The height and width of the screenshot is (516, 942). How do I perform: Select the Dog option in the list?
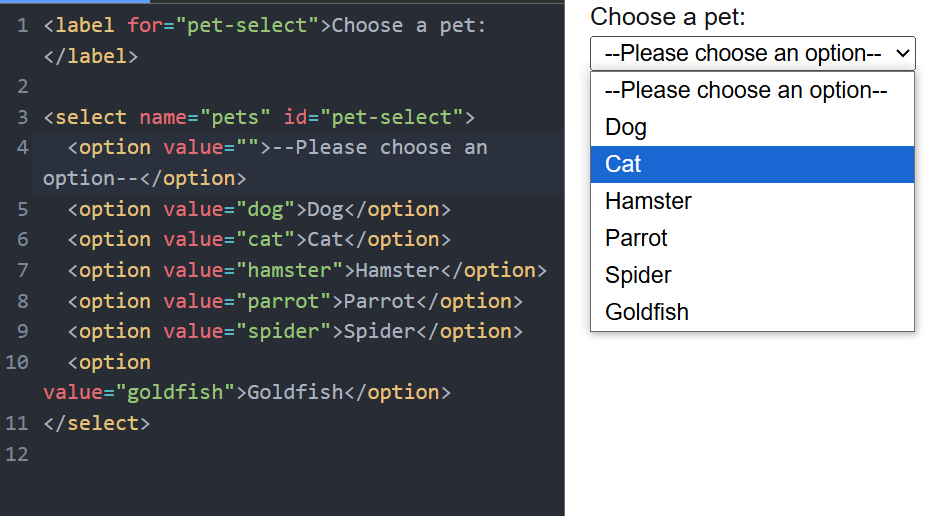pos(626,127)
